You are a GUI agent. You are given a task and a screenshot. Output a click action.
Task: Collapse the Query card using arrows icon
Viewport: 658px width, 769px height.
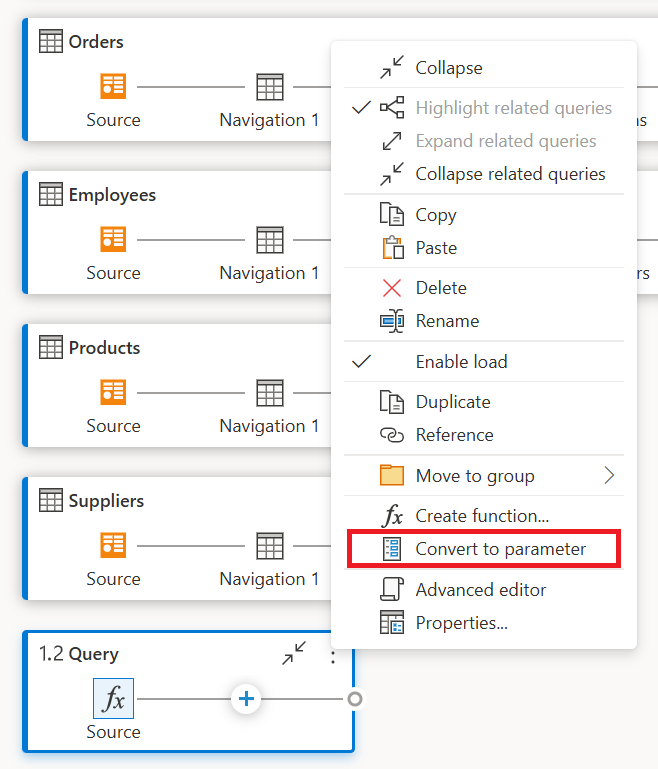pyautogui.click(x=294, y=655)
